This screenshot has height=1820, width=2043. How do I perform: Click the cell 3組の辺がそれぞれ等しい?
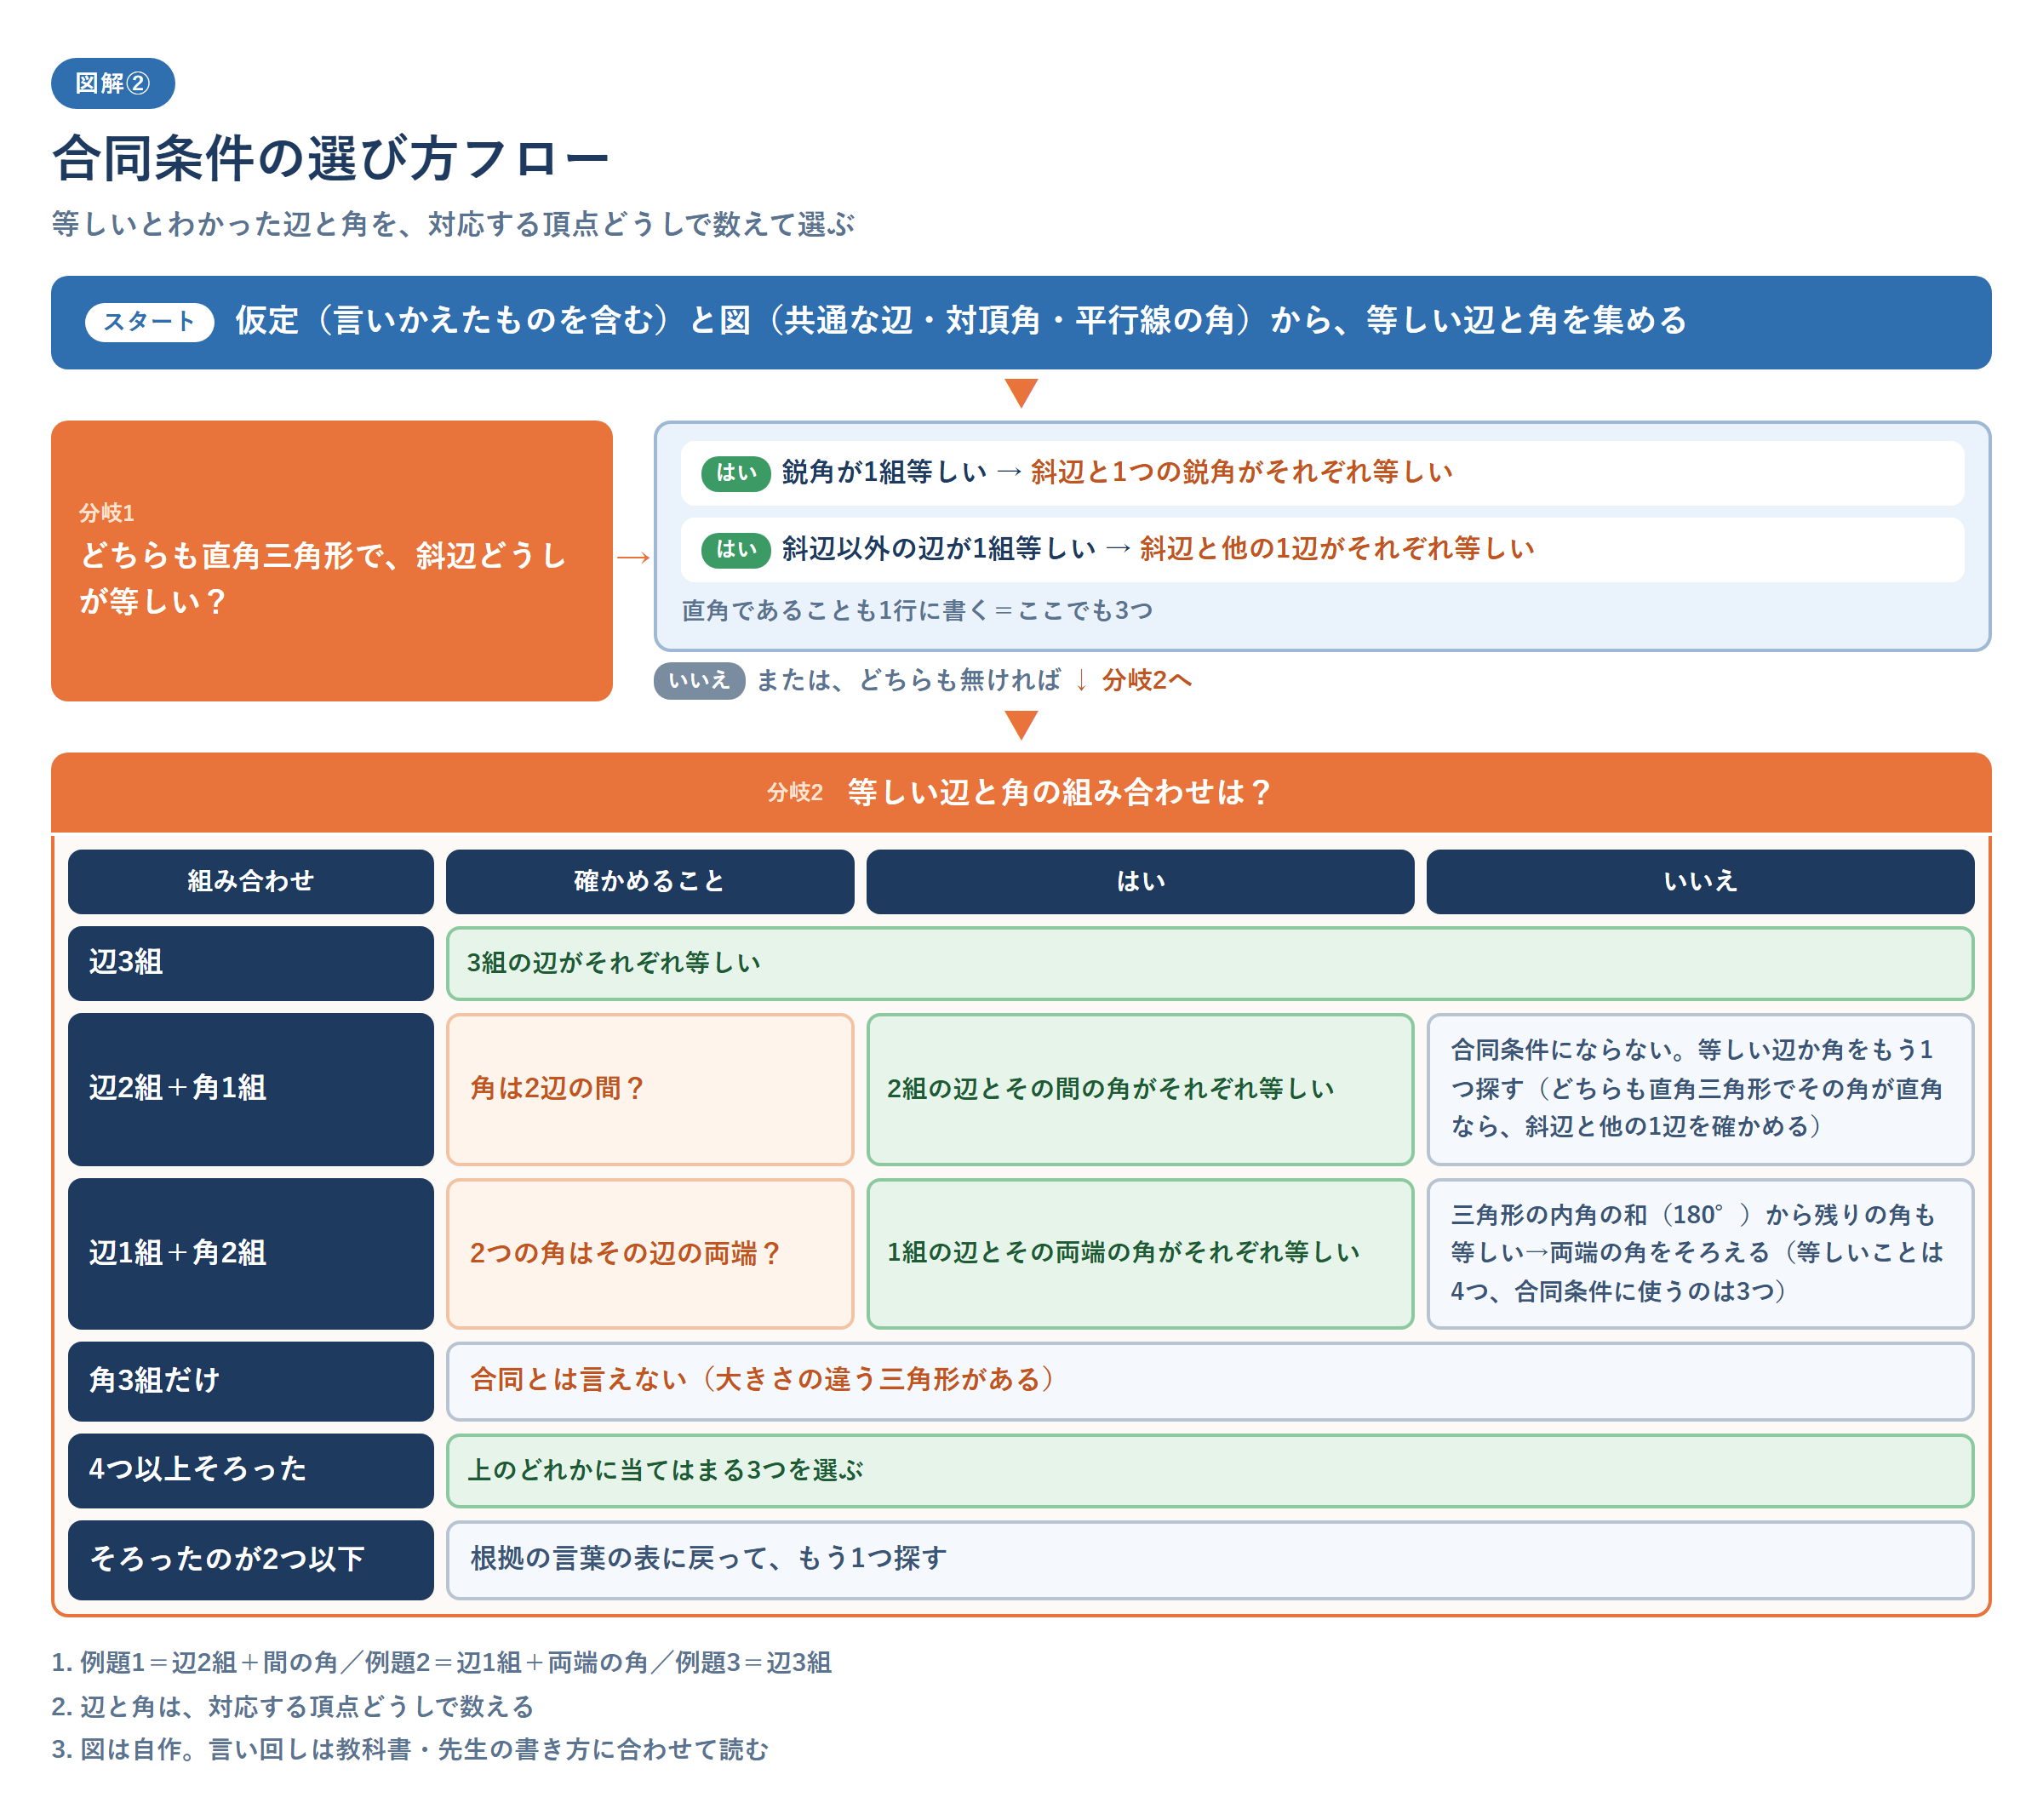1210,963
